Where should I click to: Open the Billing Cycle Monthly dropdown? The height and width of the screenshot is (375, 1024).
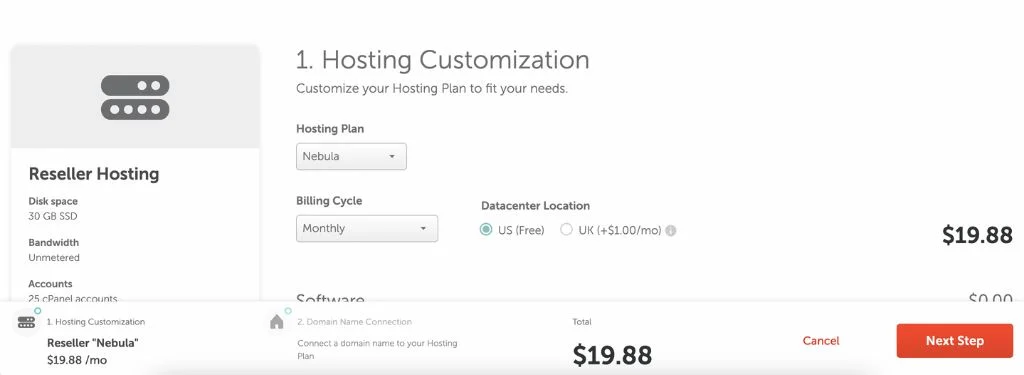pyautogui.click(x=367, y=229)
